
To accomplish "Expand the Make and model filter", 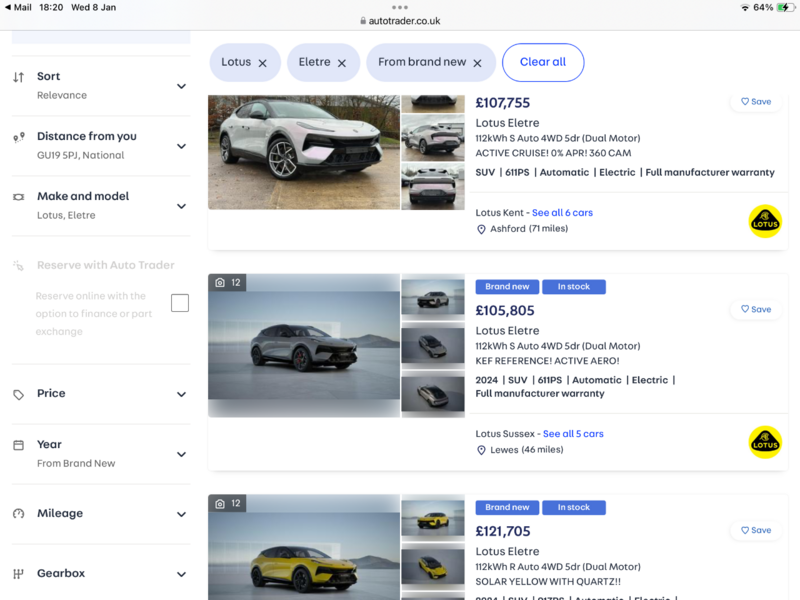I will (x=181, y=206).
